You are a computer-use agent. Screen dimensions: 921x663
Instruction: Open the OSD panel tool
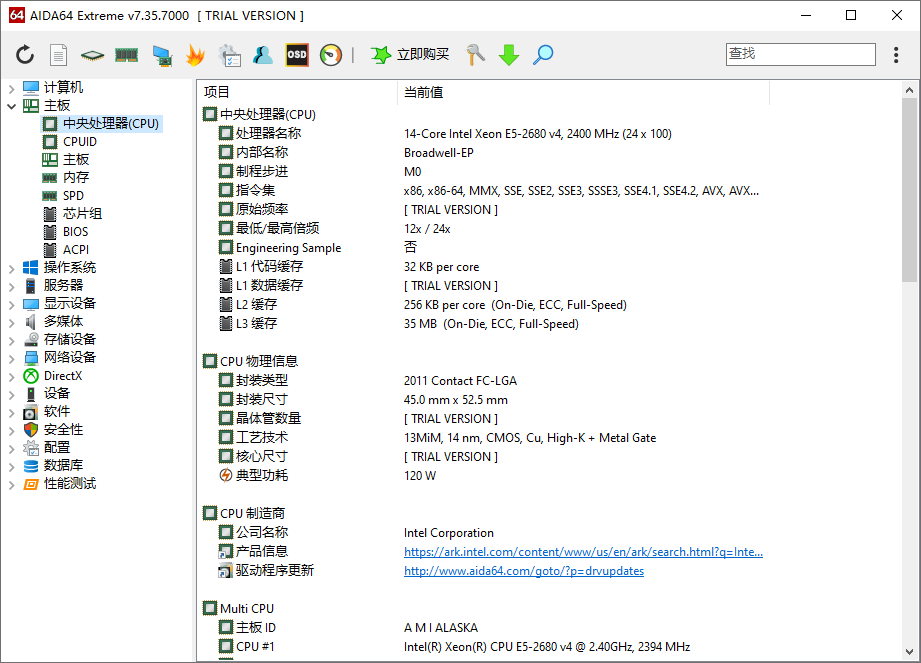coord(296,55)
